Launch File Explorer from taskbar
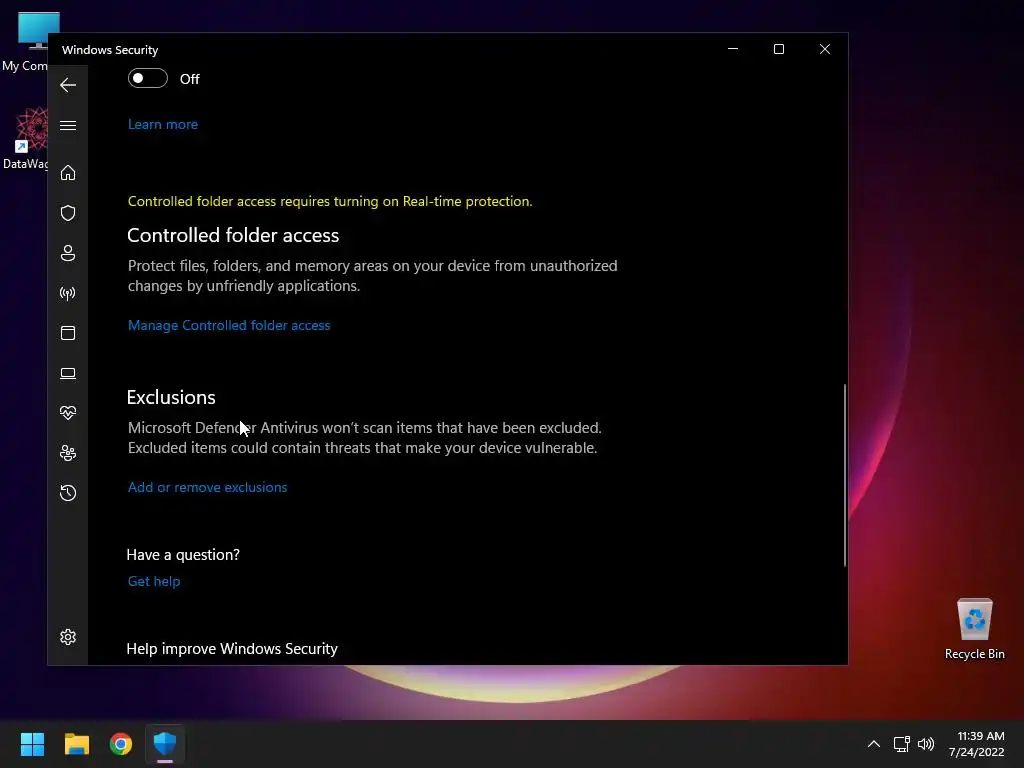 point(76,744)
